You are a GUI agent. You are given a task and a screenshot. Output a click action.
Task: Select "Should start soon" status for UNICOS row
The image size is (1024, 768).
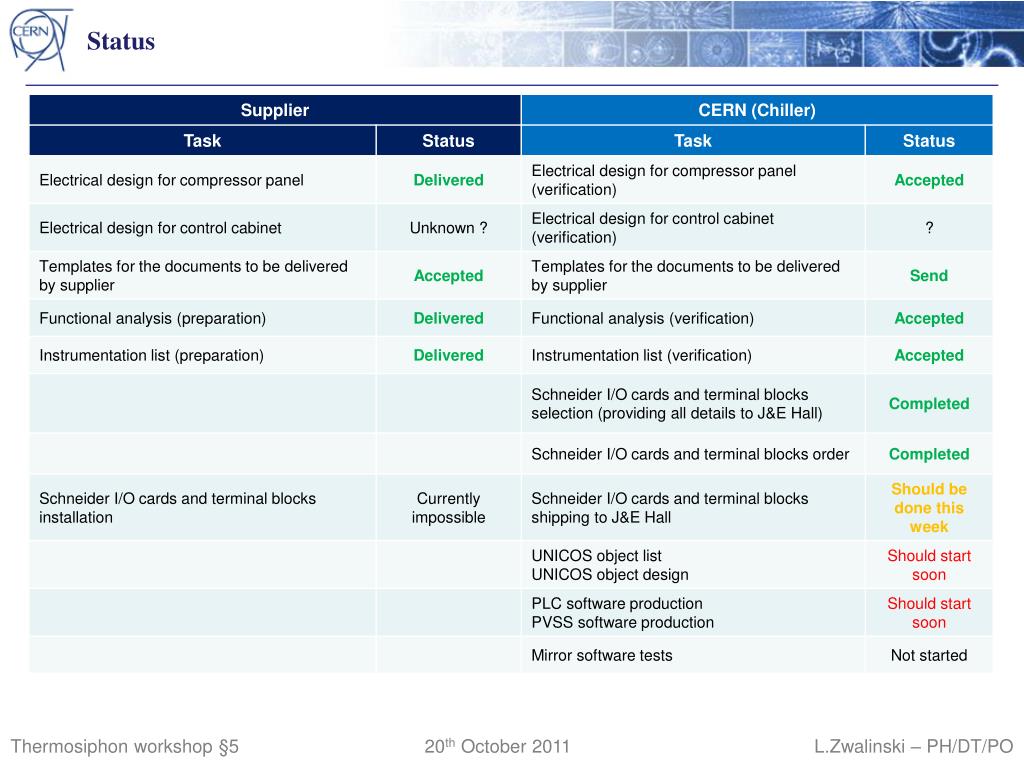pyautogui.click(x=929, y=565)
